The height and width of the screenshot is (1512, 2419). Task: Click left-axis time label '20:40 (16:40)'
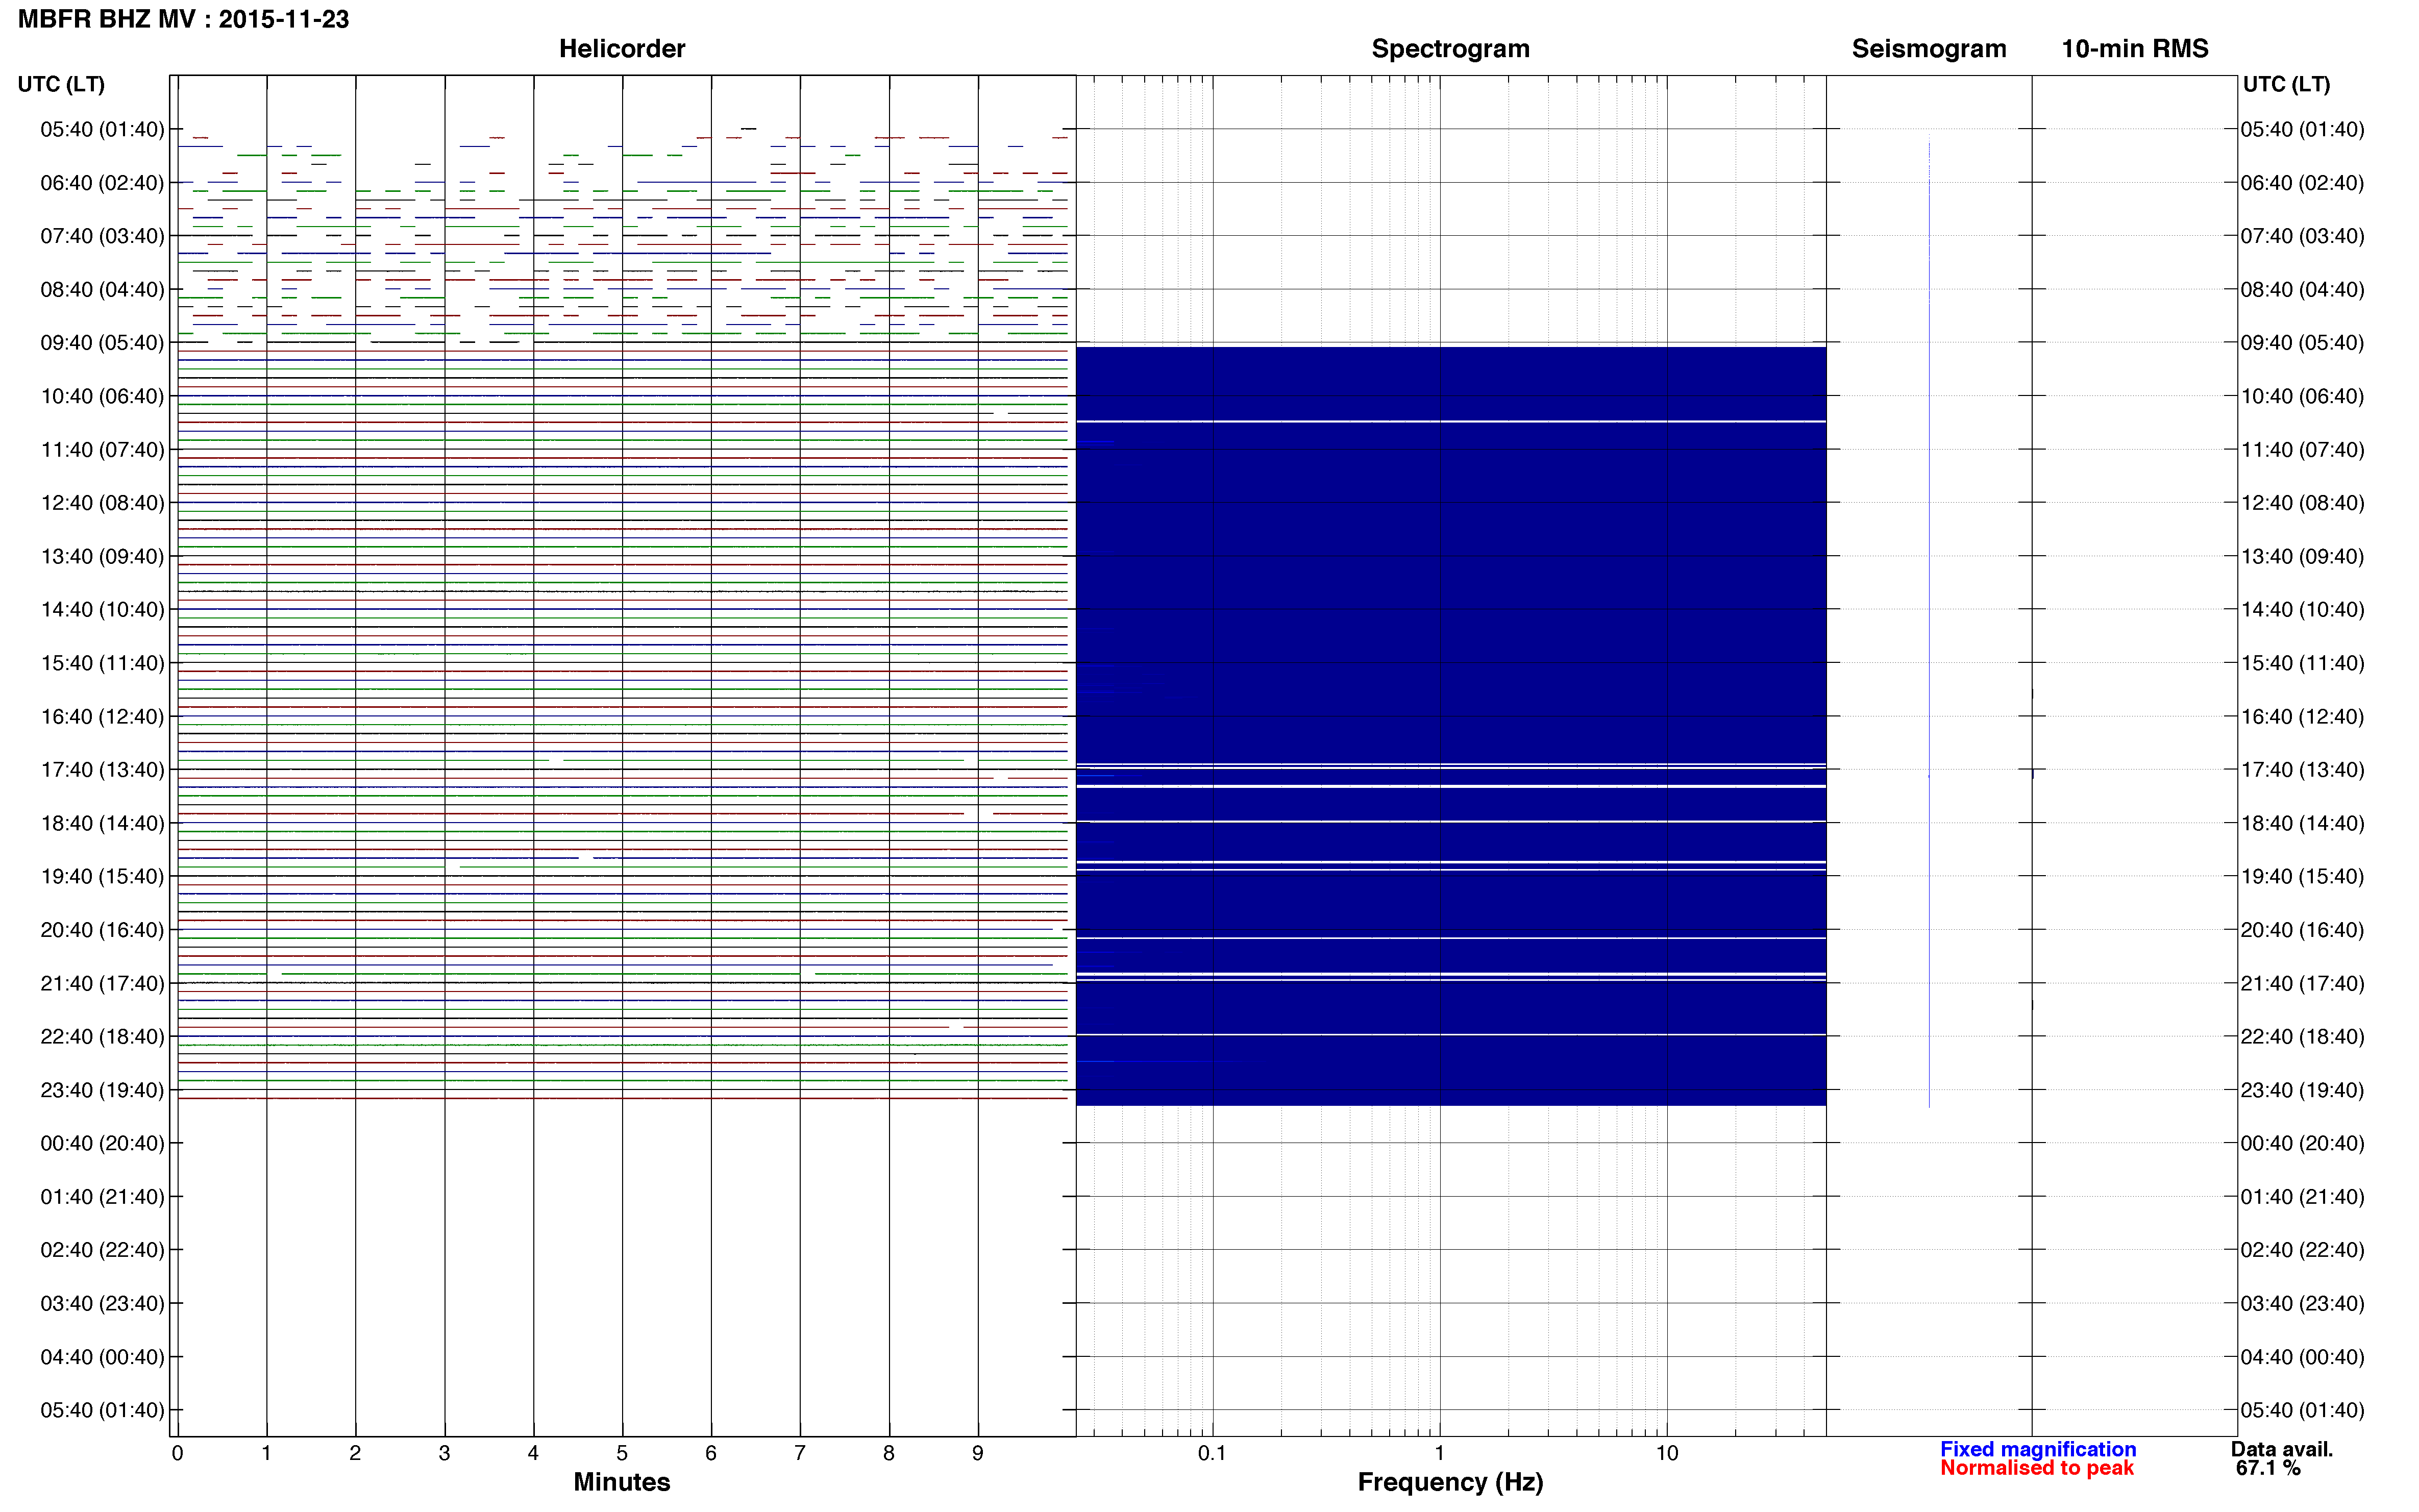tap(102, 930)
